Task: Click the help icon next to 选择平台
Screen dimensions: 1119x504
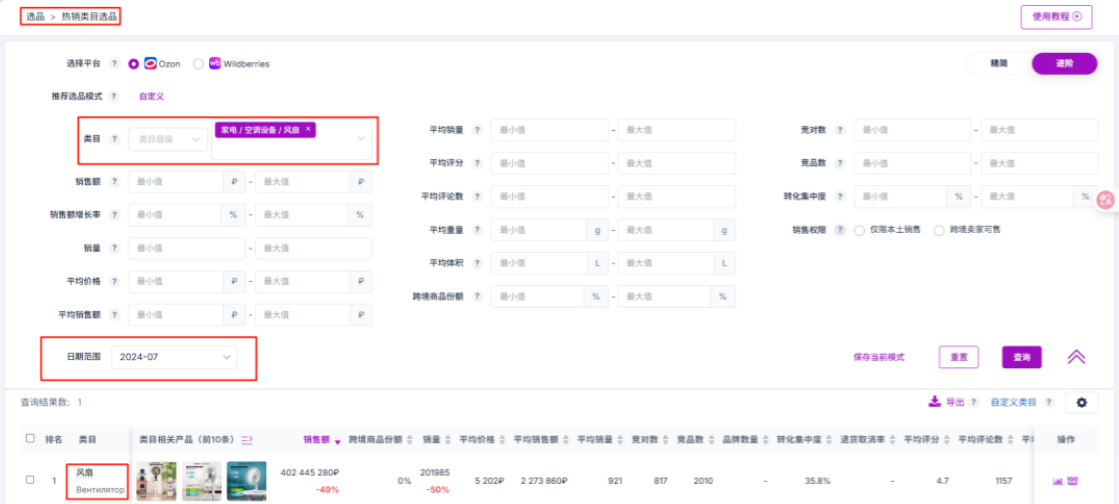Action: pos(114,64)
